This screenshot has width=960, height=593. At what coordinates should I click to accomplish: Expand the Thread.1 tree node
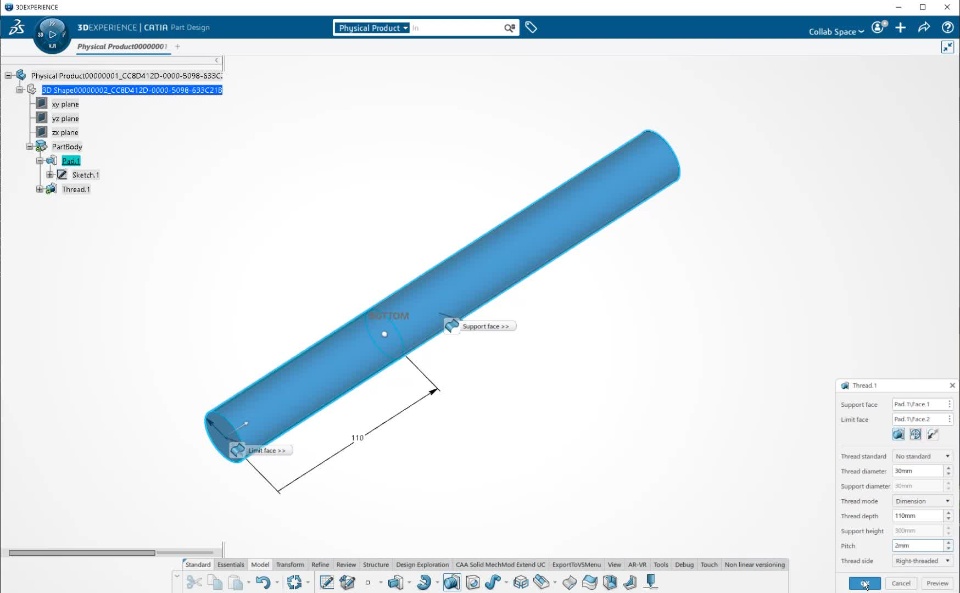coord(39,189)
